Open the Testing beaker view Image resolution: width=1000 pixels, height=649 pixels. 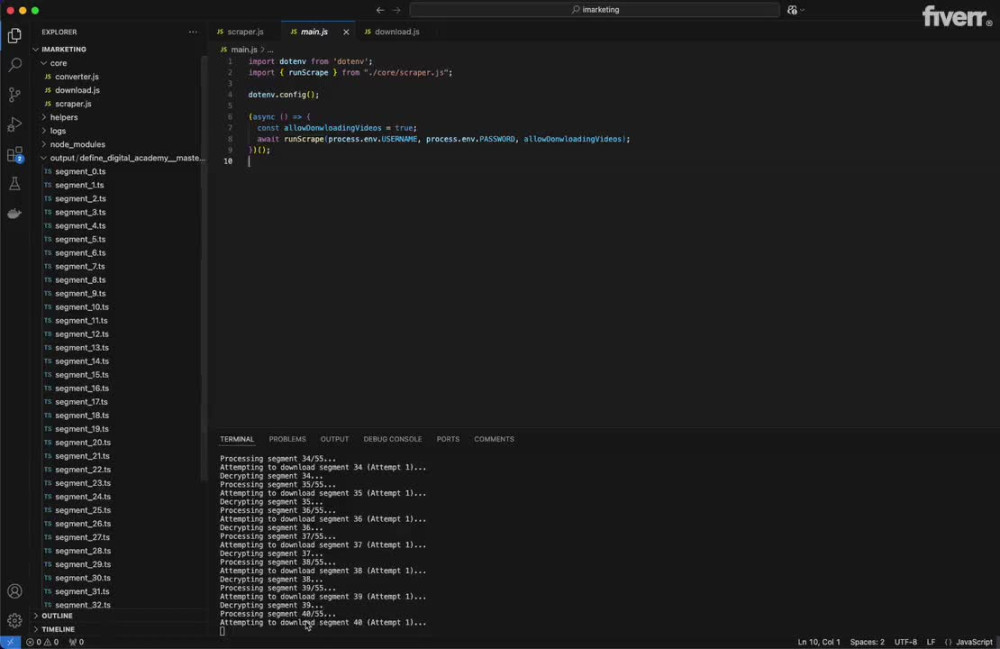click(x=14, y=184)
